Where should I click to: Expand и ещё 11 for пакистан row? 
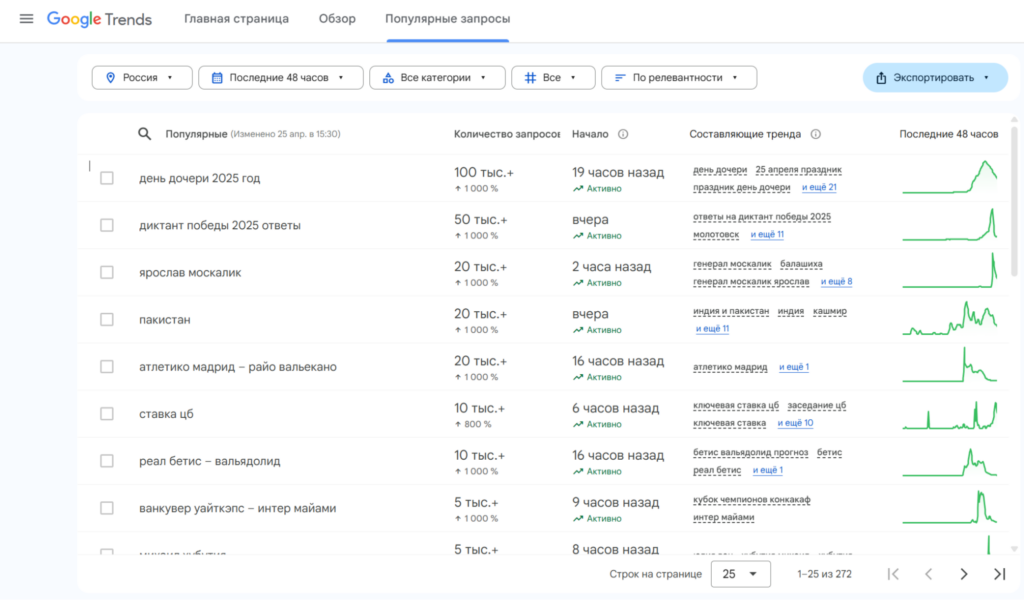[712, 328]
